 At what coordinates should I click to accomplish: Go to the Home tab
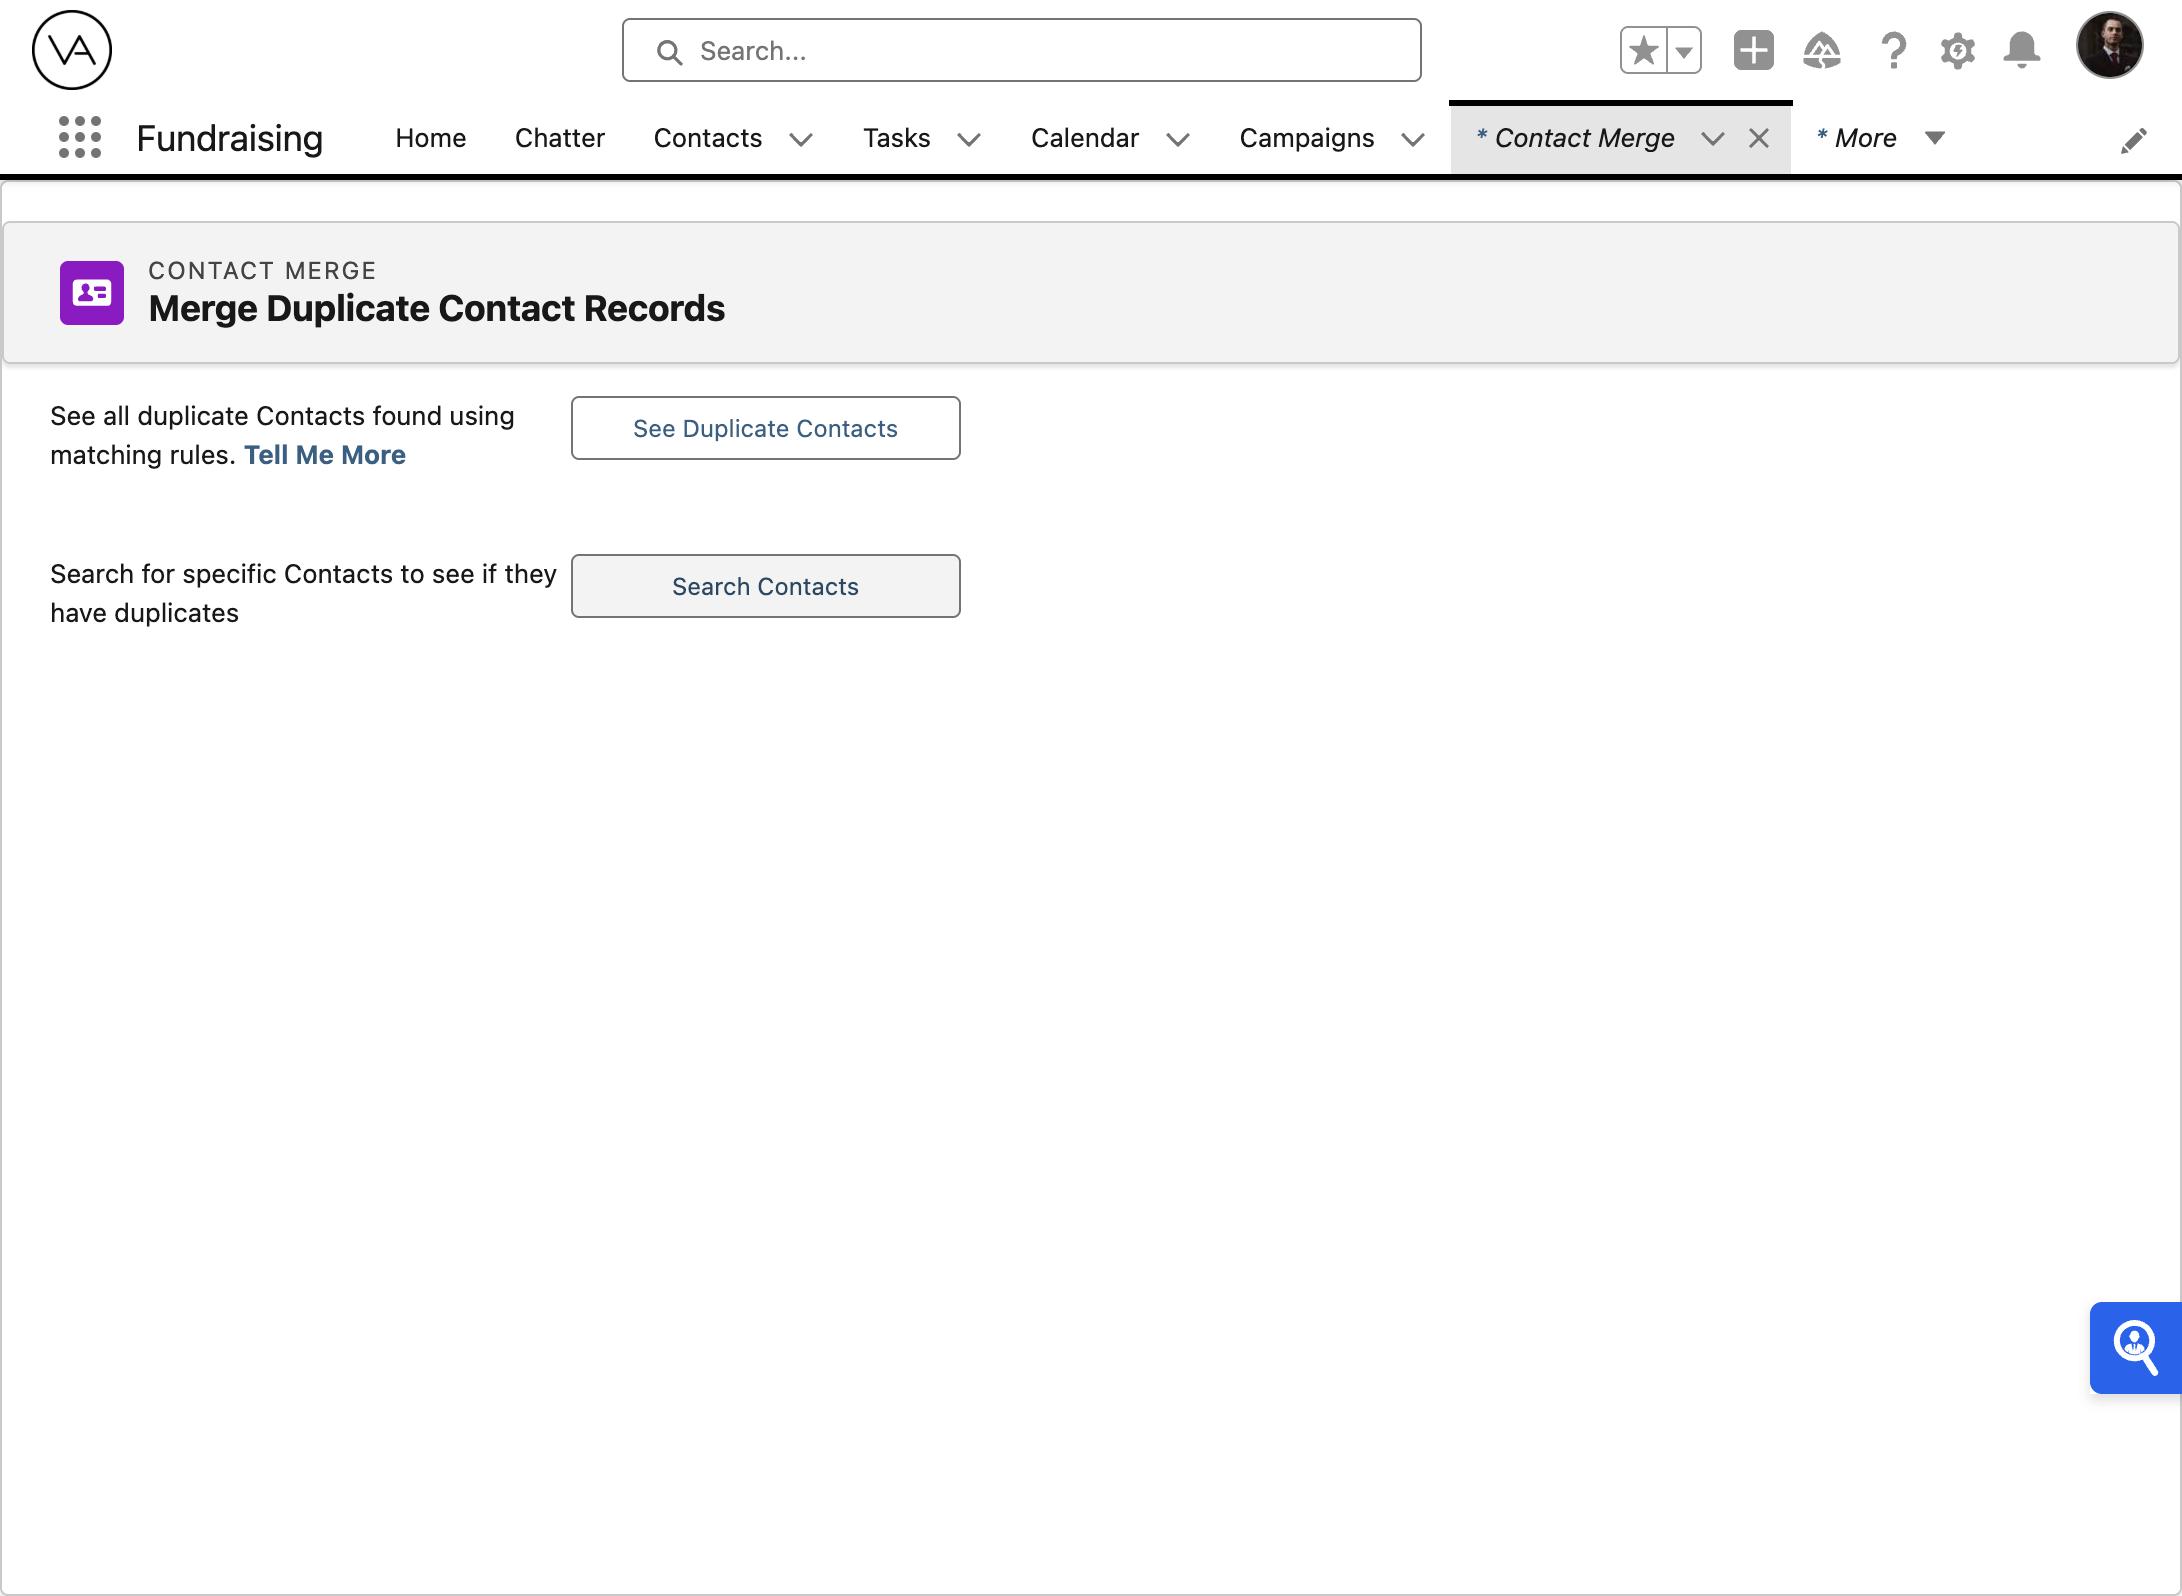431,138
